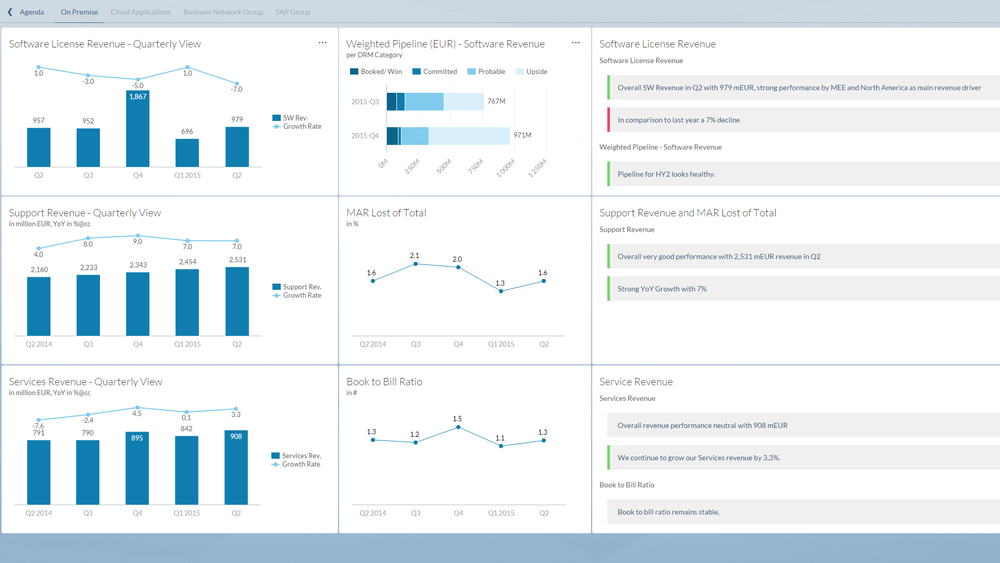Select the 2,531 support revenue bar
Viewport: 1000px width, 563px height.
[237, 301]
